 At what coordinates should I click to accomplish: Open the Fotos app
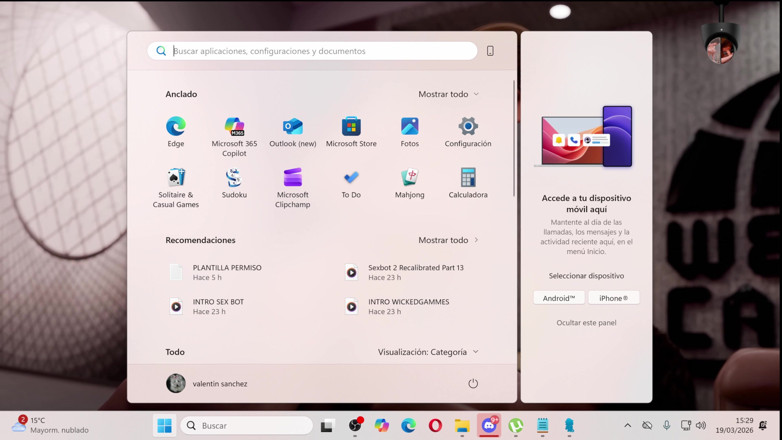tap(409, 132)
